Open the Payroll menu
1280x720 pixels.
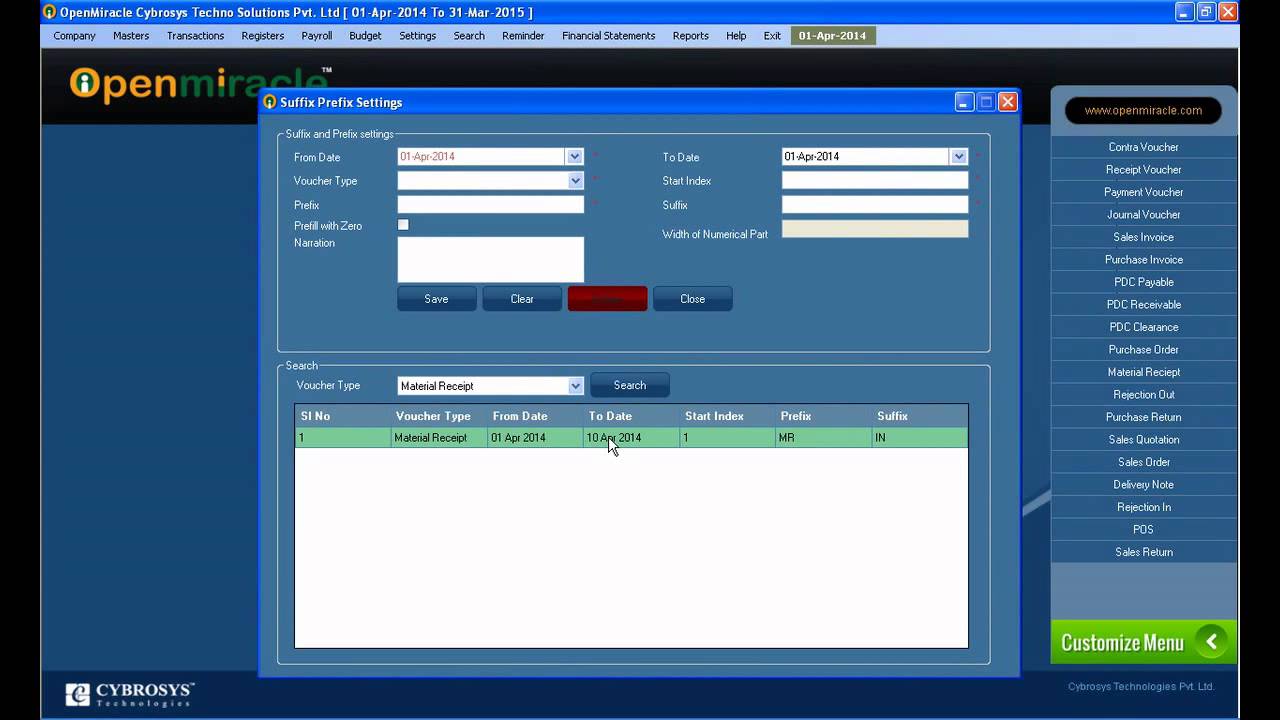click(x=317, y=36)
